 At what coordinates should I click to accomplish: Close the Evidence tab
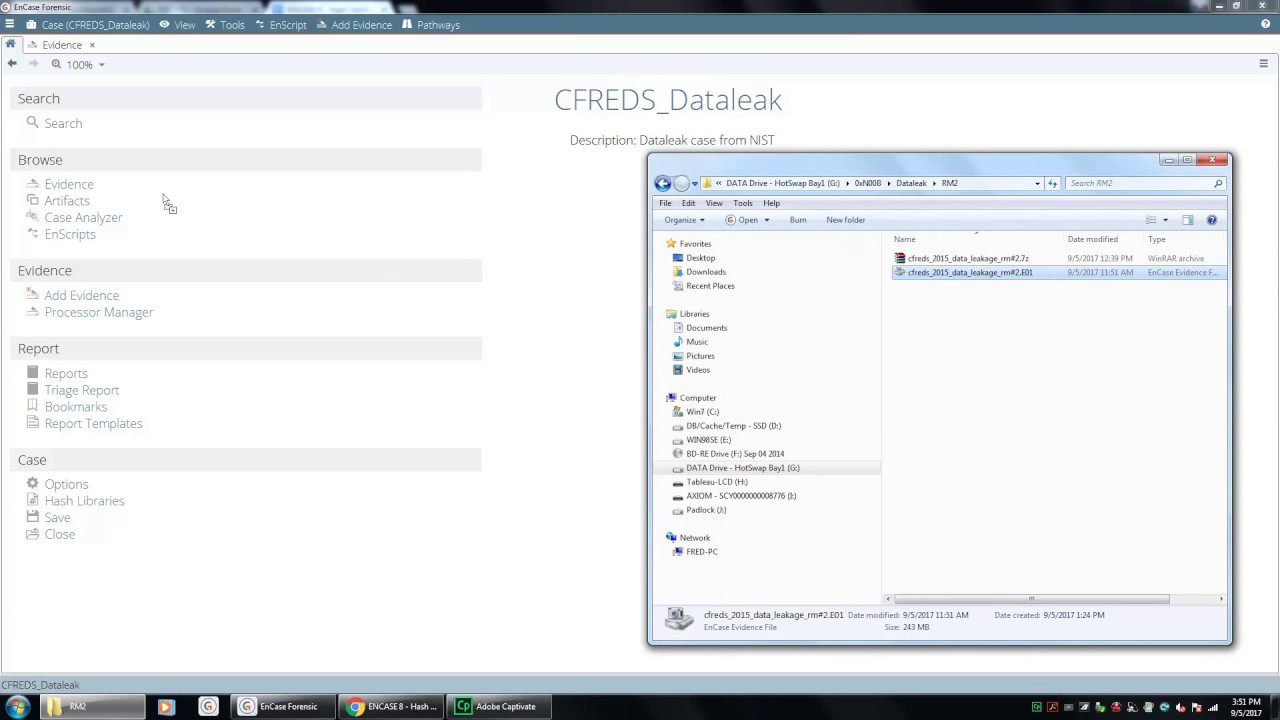[92, 45]
